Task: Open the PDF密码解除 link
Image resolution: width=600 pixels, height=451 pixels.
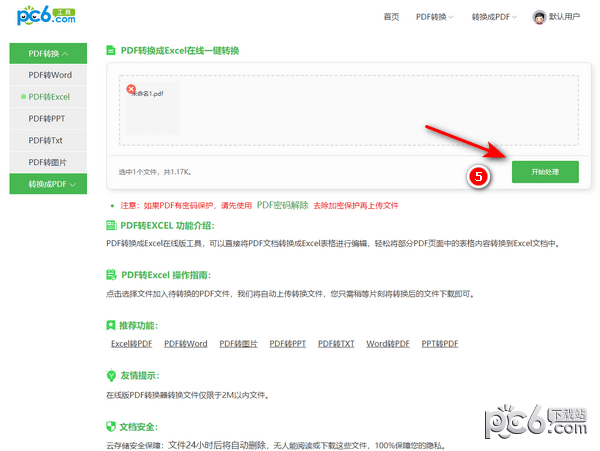Action: click(x=283, y=205)
